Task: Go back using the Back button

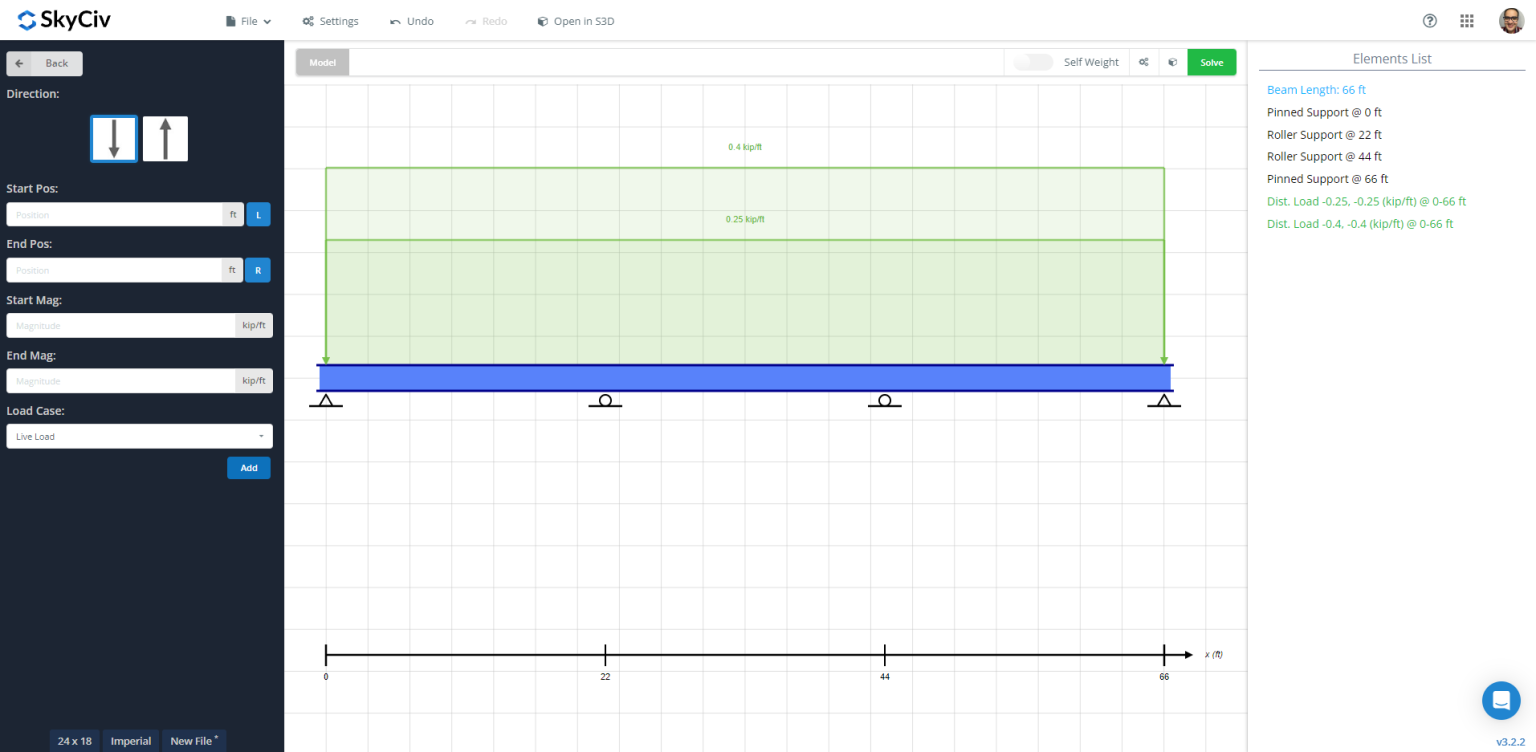Action: (45, 63)
